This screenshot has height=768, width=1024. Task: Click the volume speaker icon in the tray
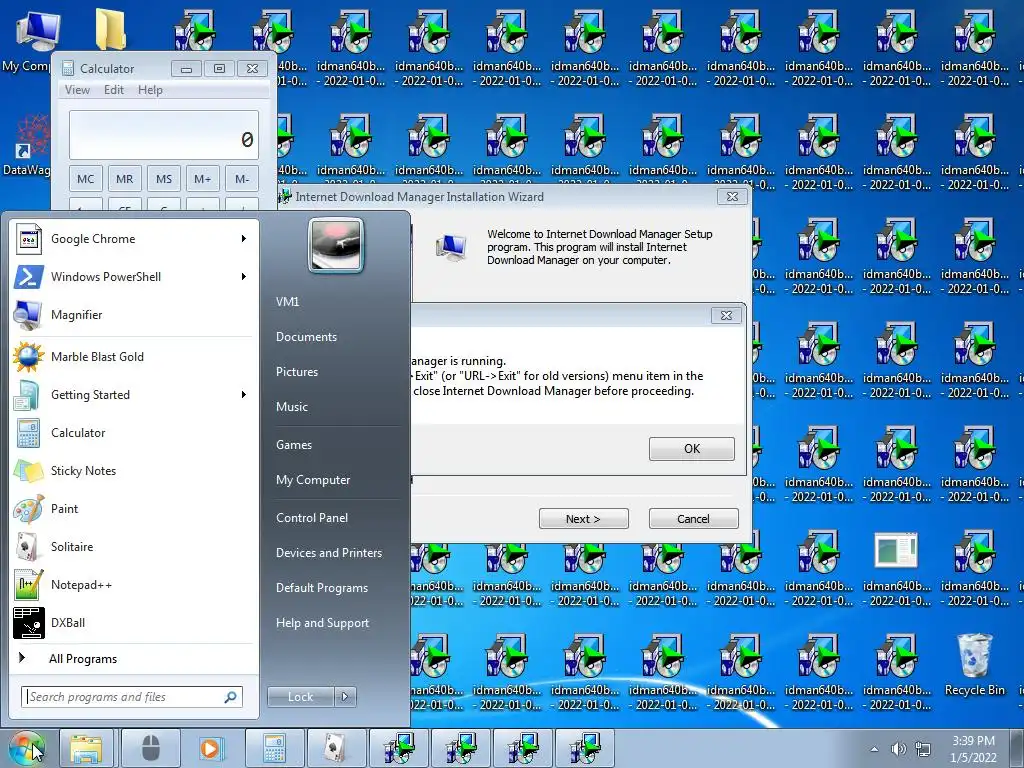899,749
